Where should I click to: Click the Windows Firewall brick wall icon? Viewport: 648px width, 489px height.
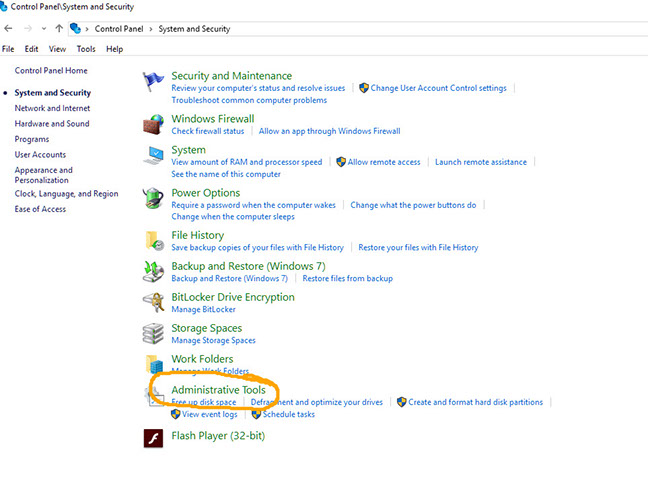(x=153, y=125)
